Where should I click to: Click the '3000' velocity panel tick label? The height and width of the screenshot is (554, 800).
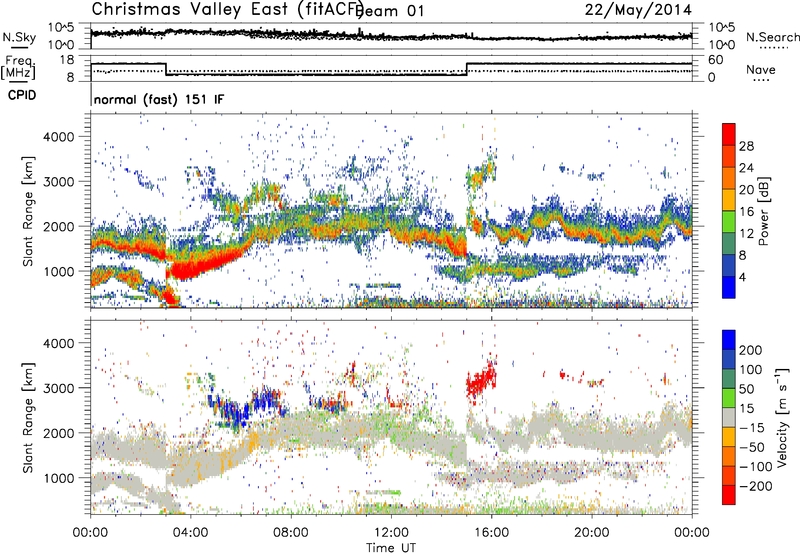(x=58, y=388)
